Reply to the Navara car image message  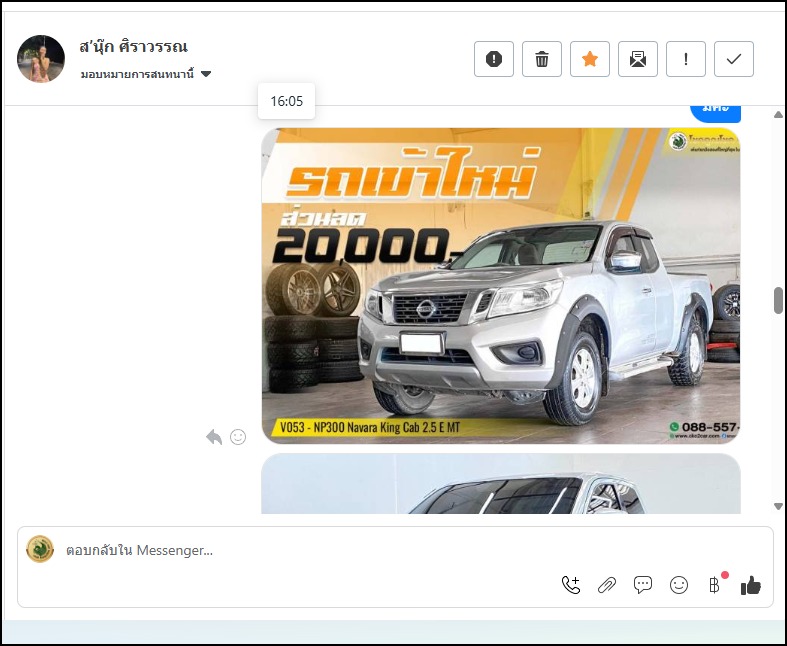pos(214,437)
